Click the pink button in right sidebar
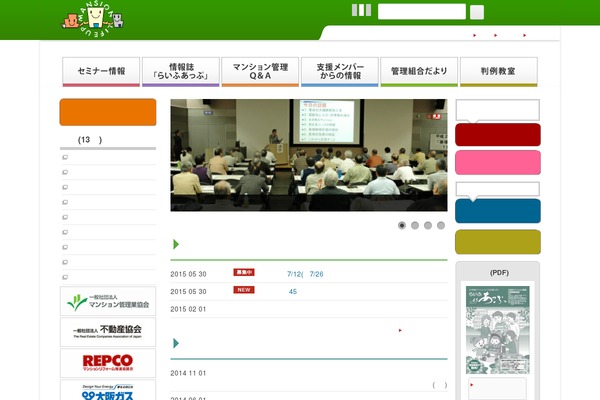600x400 pixels. pyautogui.click(x=498, y=162)
